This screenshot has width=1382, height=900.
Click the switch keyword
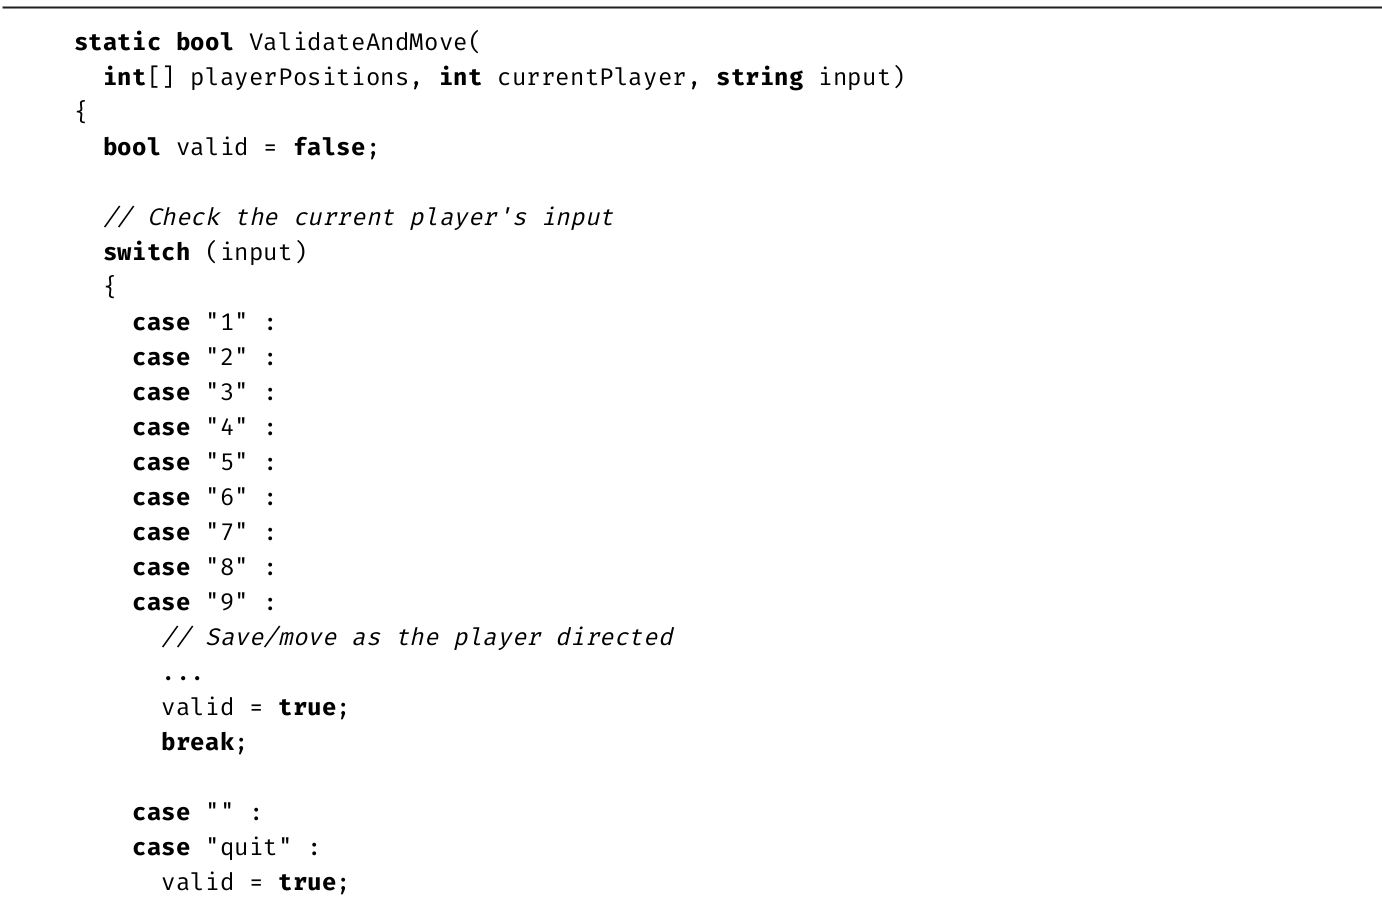coord(146,252)
